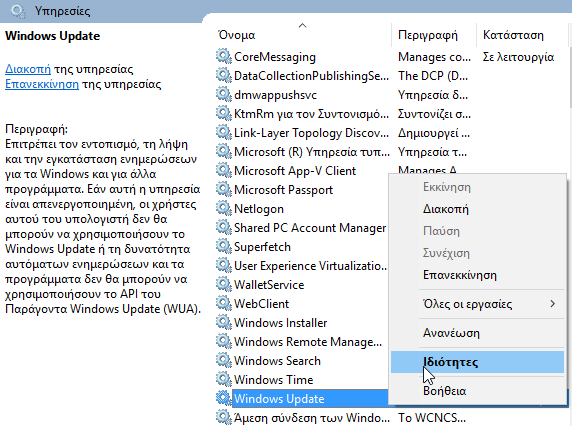
Task: Click the WebClient service gear icon
Action: pos(224,303)
